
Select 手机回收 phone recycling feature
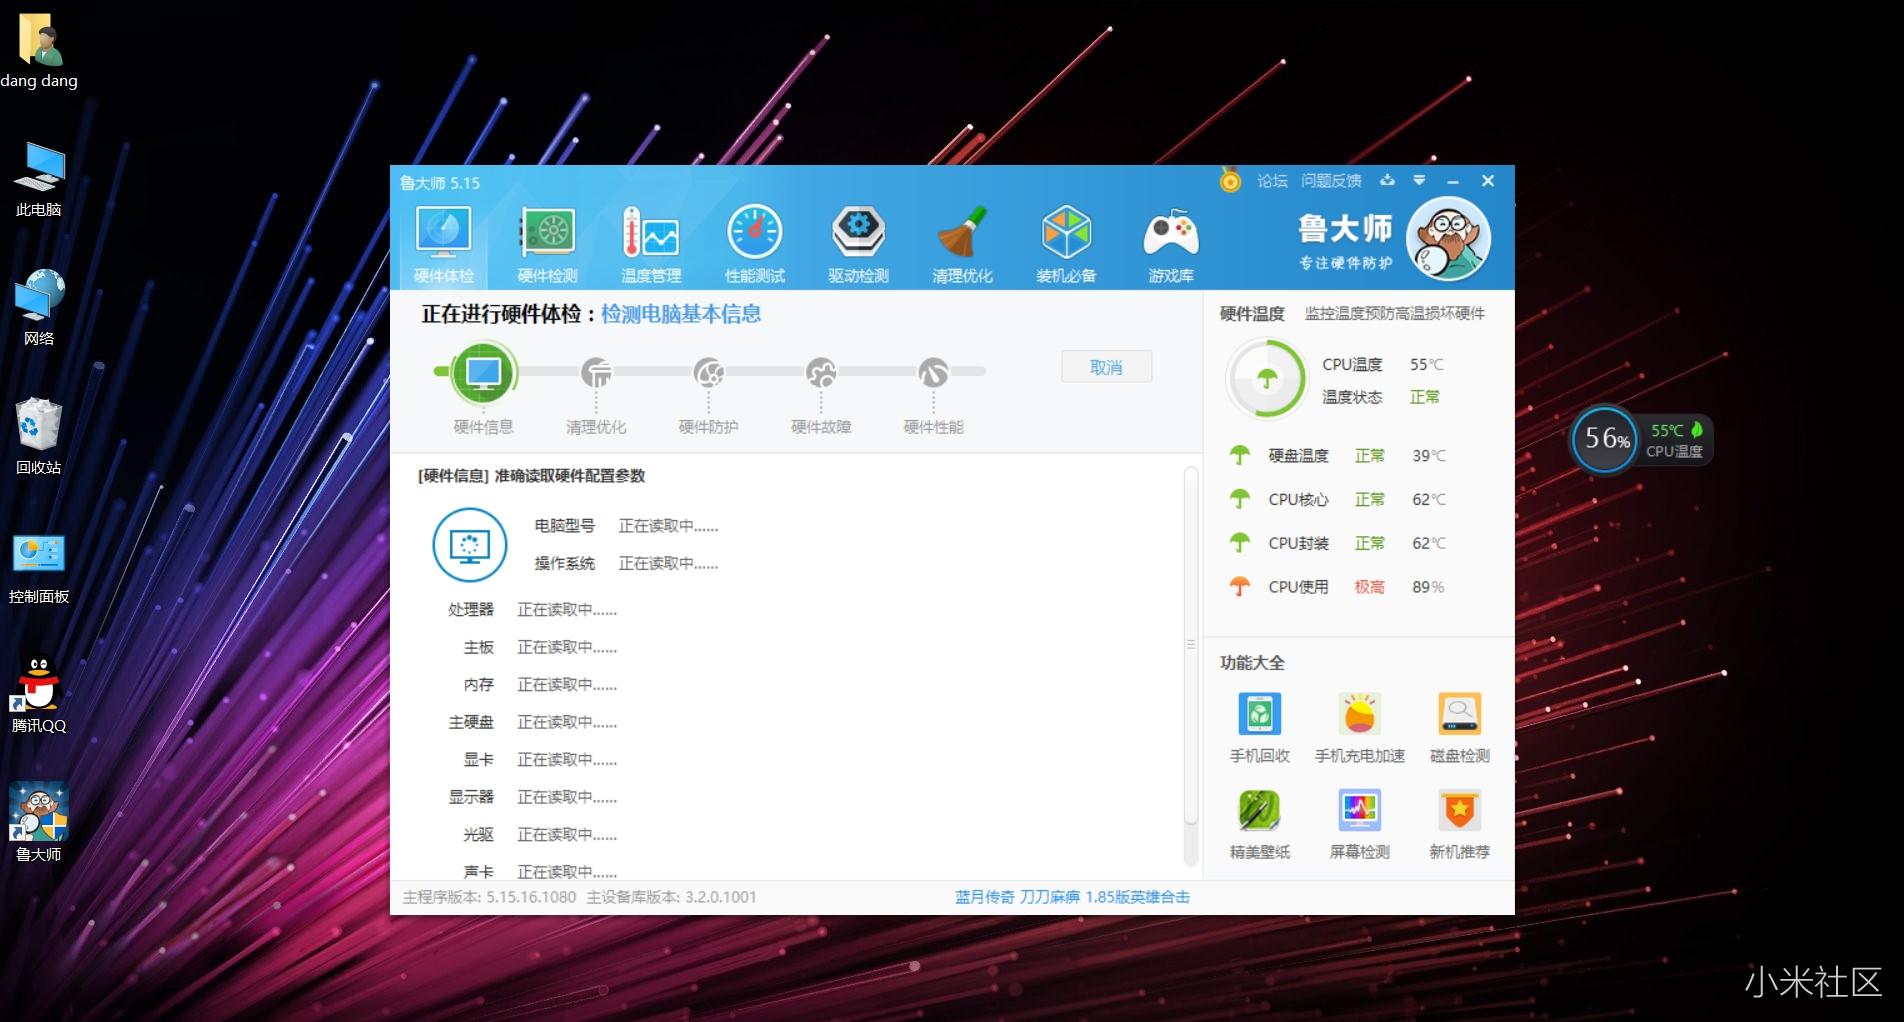pyautogui.click(x=1259, y=727)
